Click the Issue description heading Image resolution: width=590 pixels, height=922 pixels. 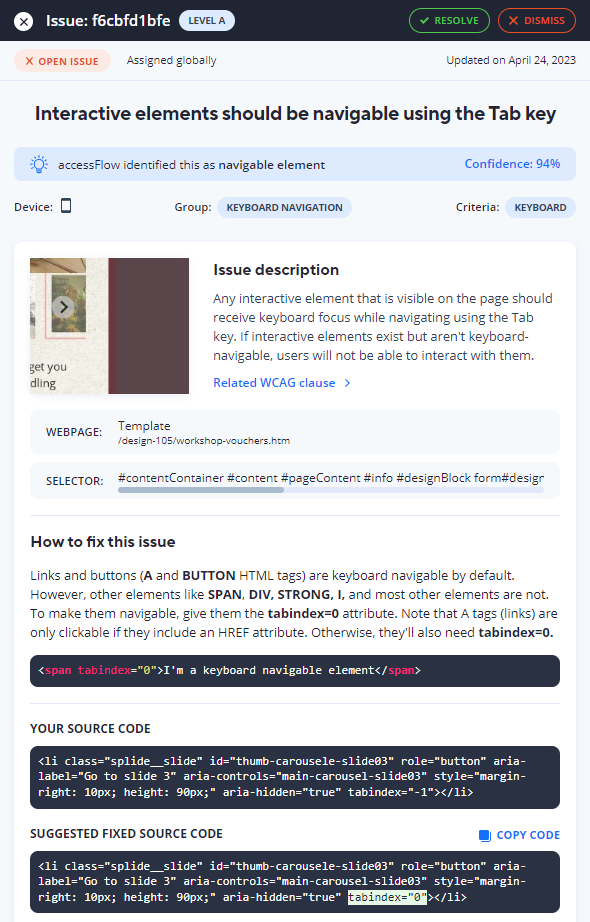[276, 270]
